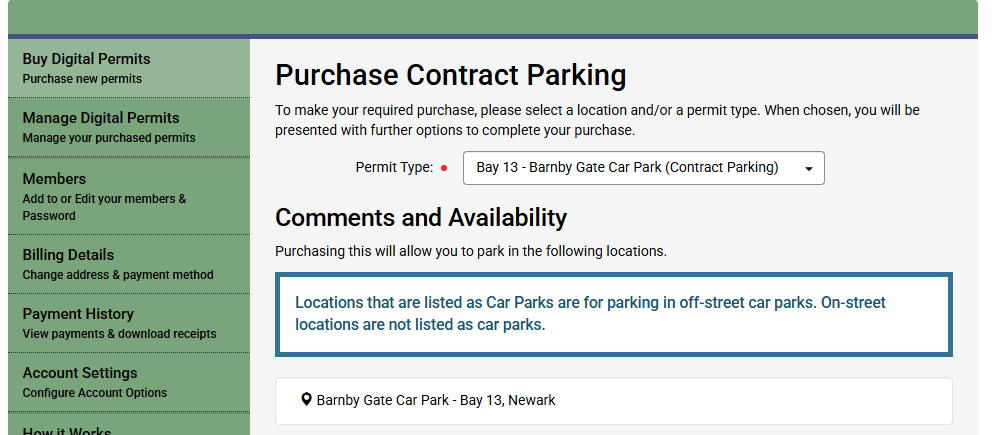Open the How it Works sidebar item

67,429
